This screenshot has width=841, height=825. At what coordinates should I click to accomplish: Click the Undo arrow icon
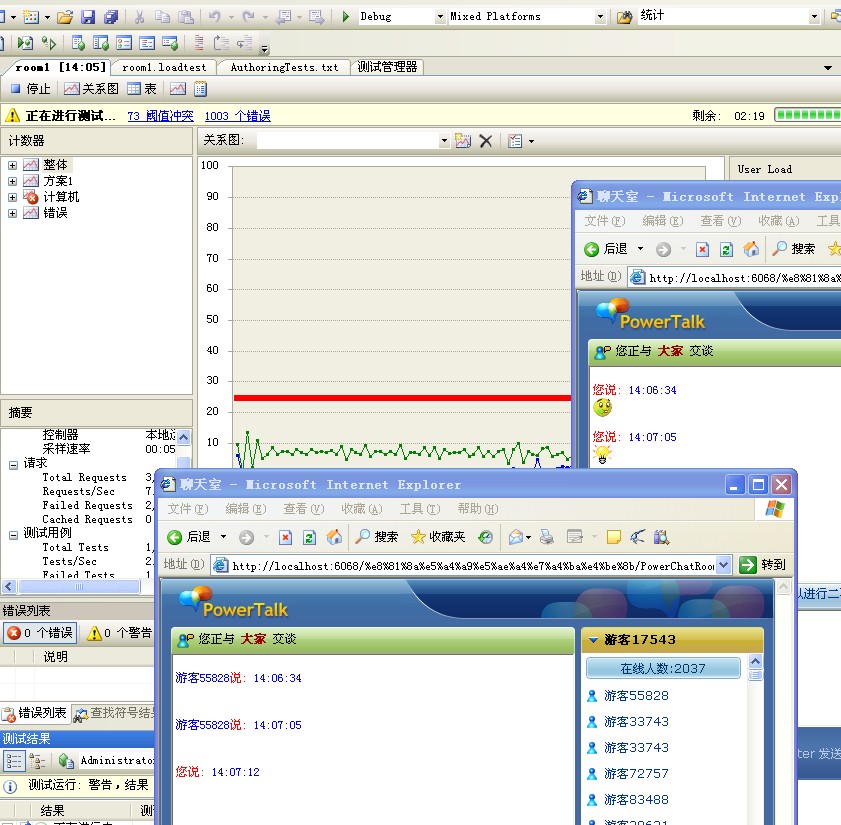point(215,17)
